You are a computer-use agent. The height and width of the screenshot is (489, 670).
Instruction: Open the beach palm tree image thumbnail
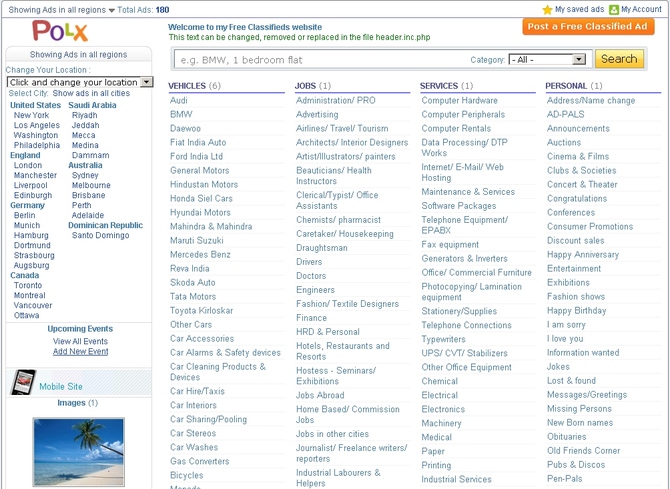[x=79, y=452]
